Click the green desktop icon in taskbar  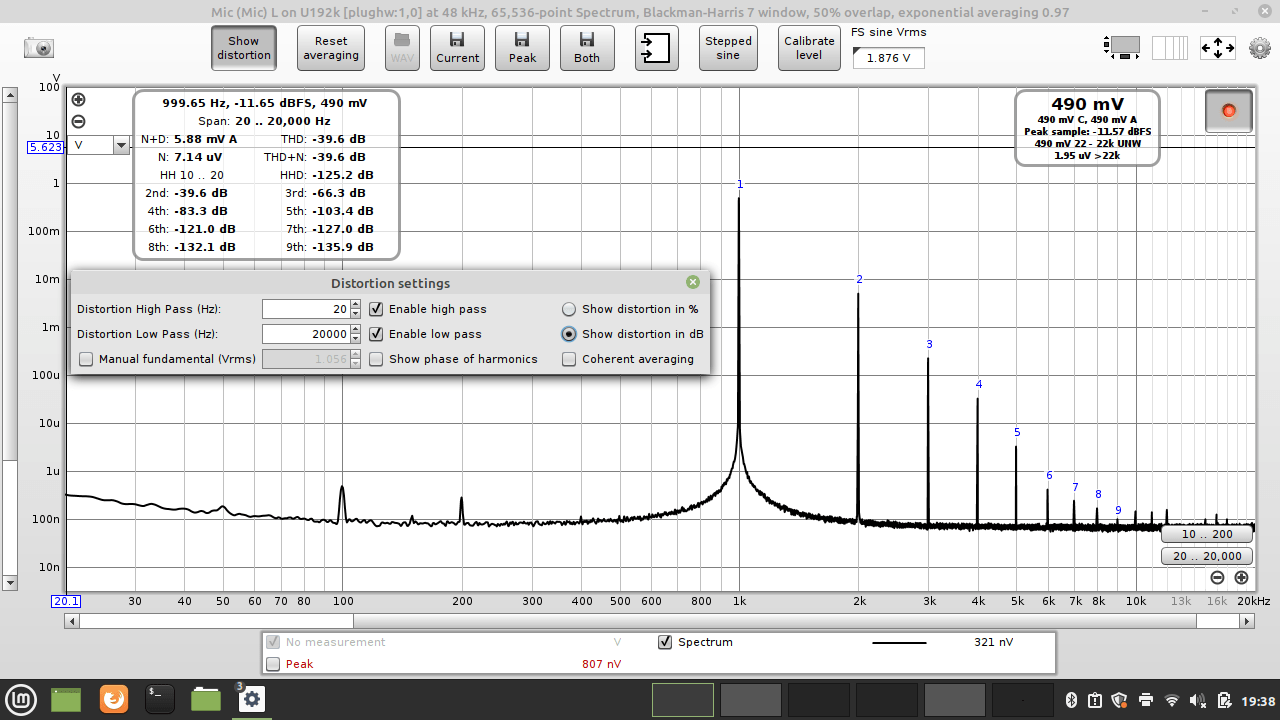(x=66, y=699)
